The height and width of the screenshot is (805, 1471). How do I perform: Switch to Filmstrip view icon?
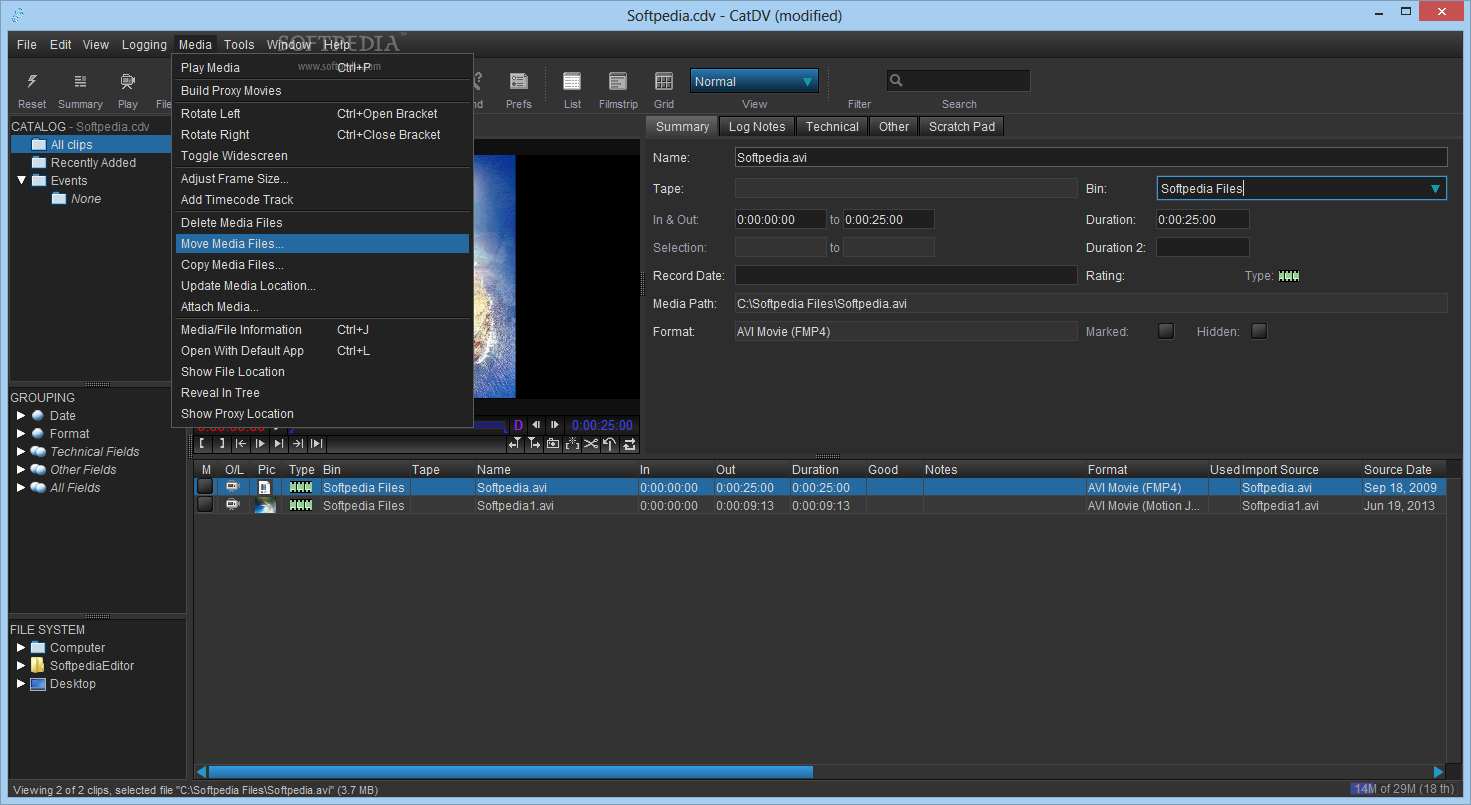coord(618,82)
